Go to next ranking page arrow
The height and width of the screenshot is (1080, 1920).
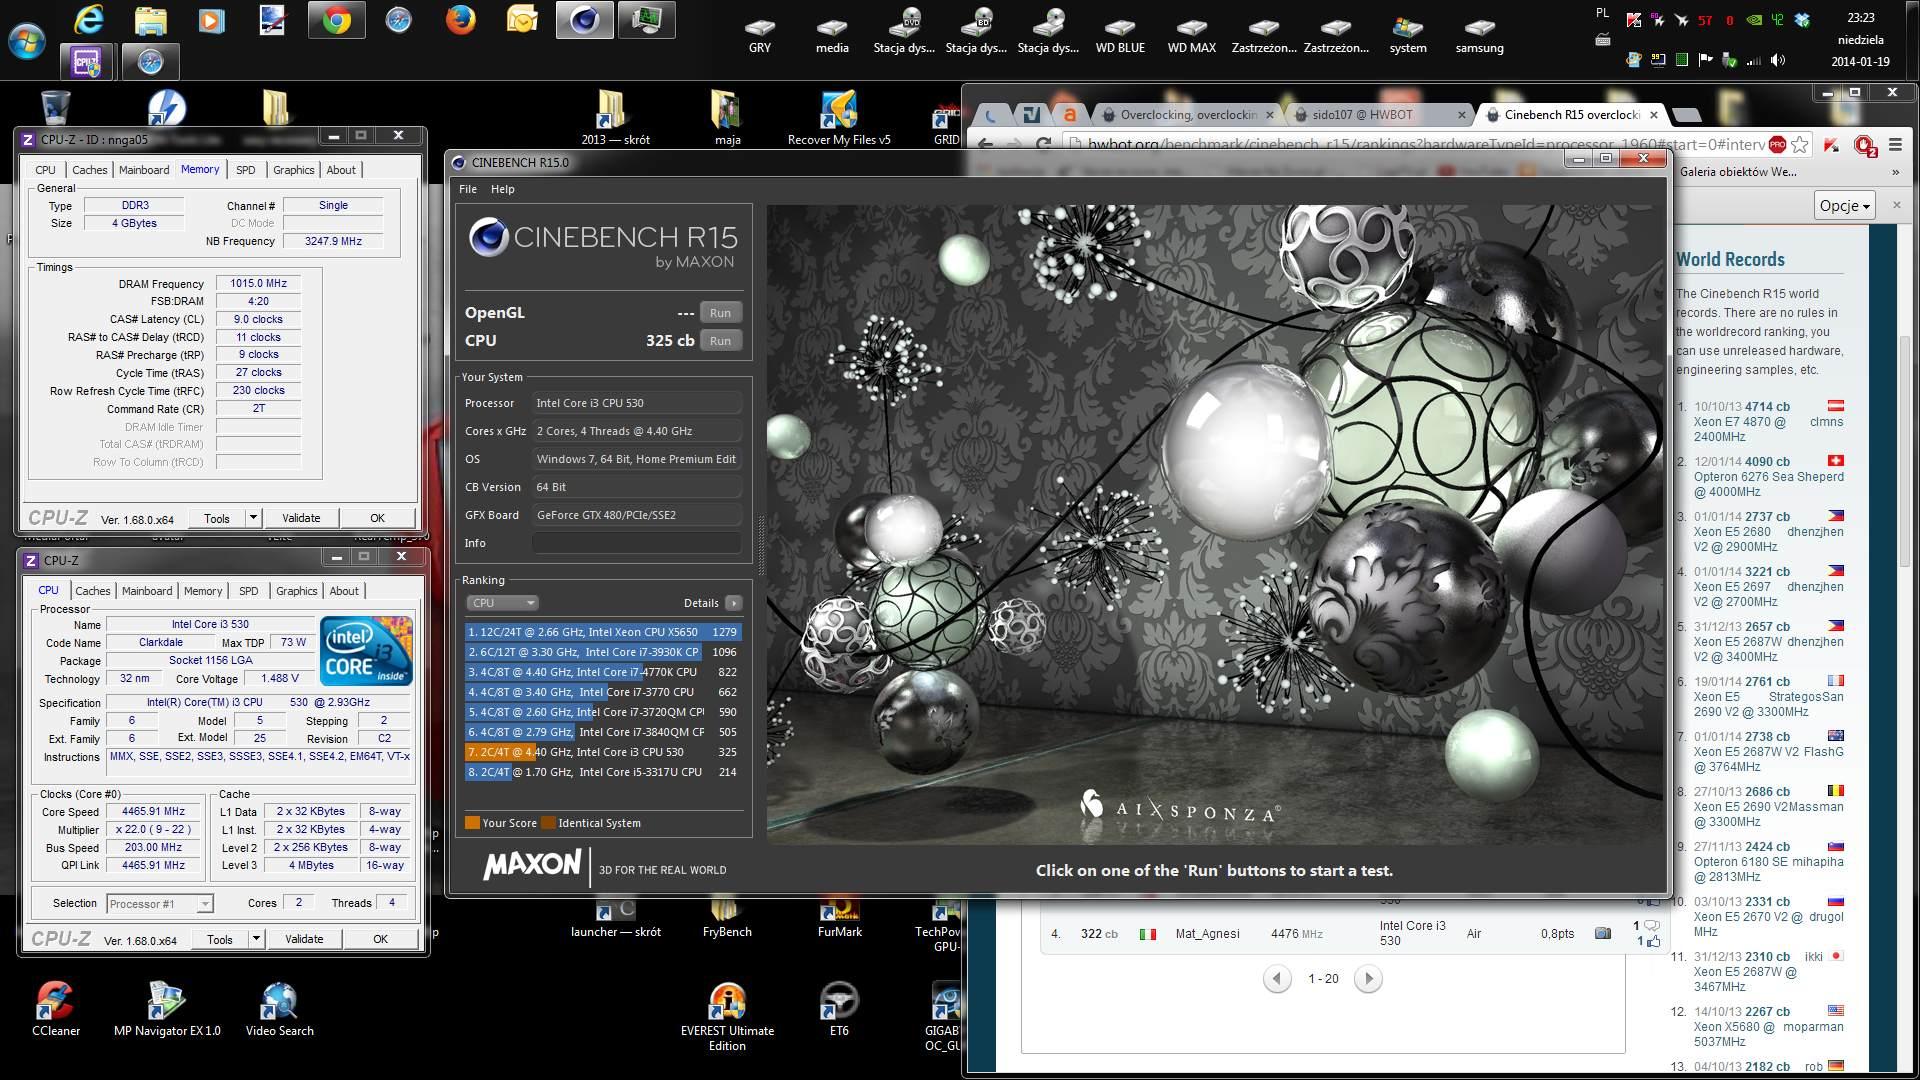click(1368, 978)
